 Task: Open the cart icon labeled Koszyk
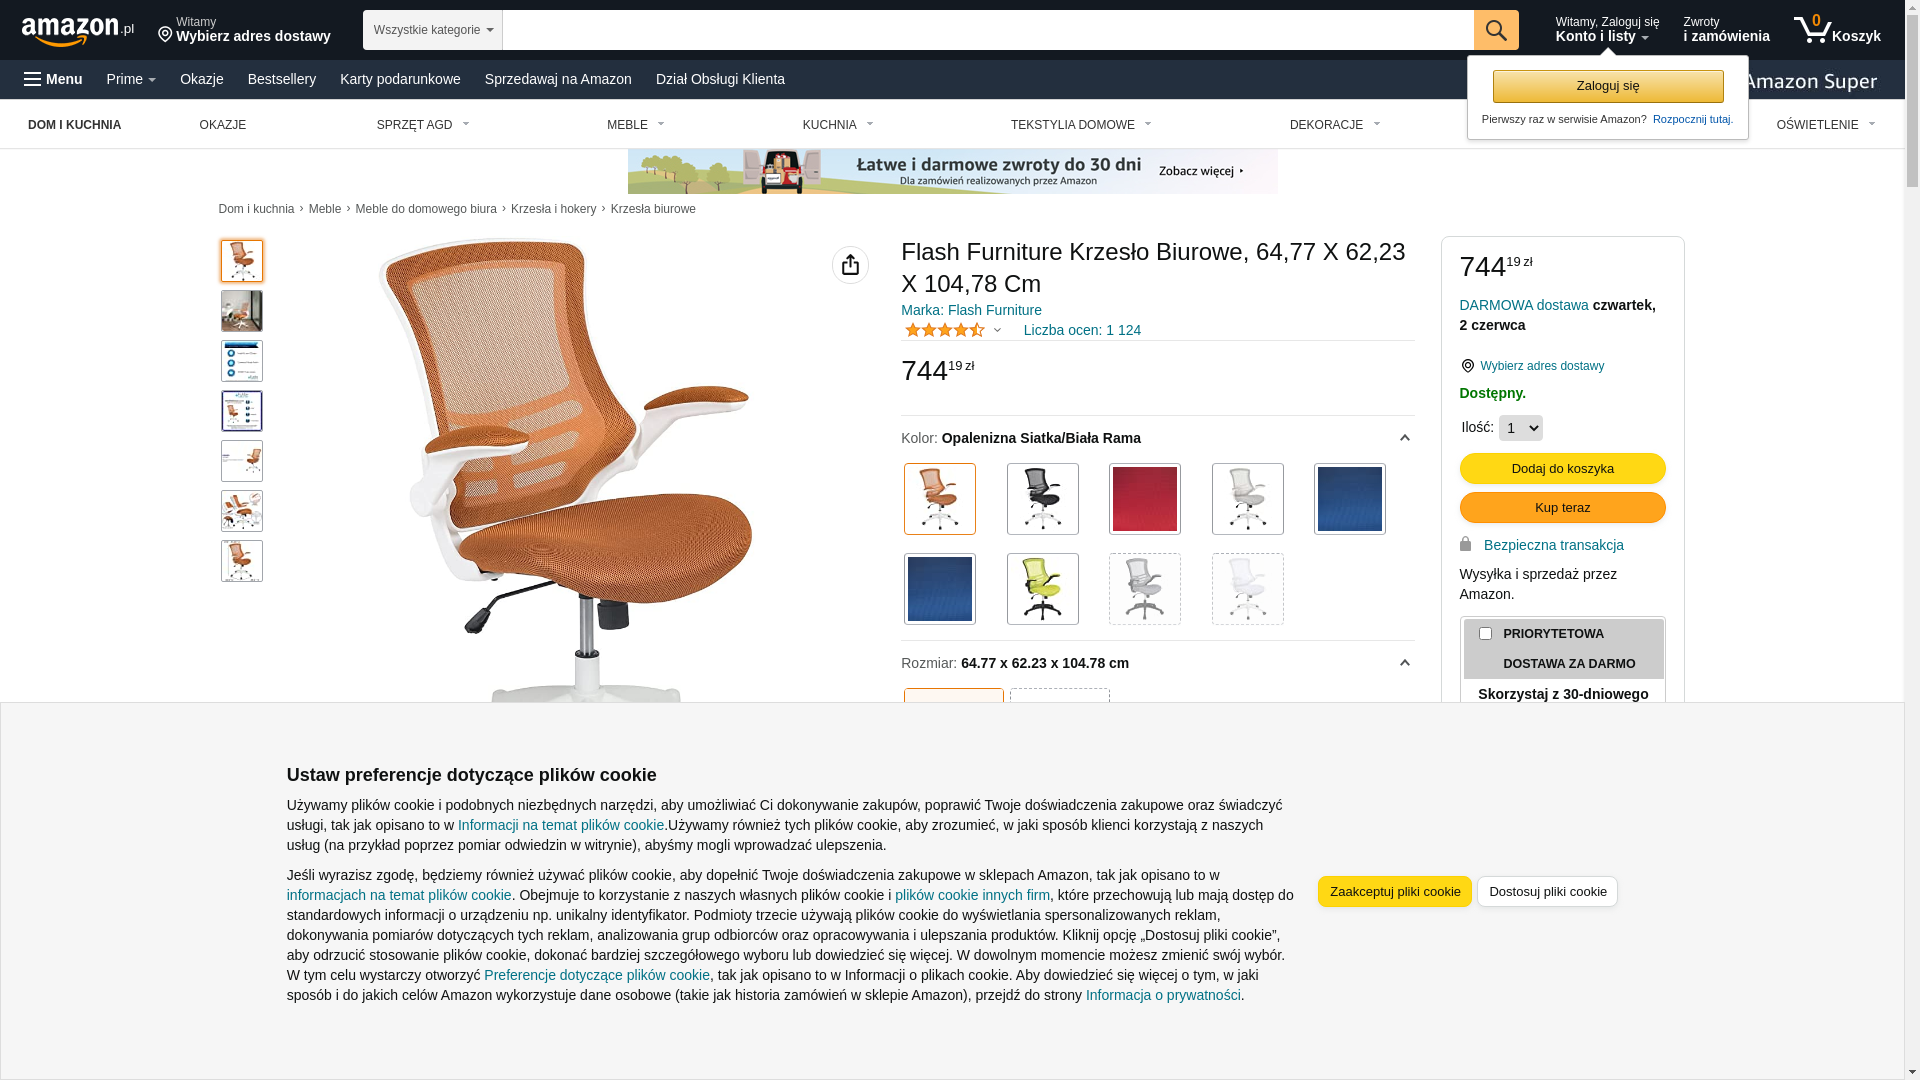(1837, 30)
